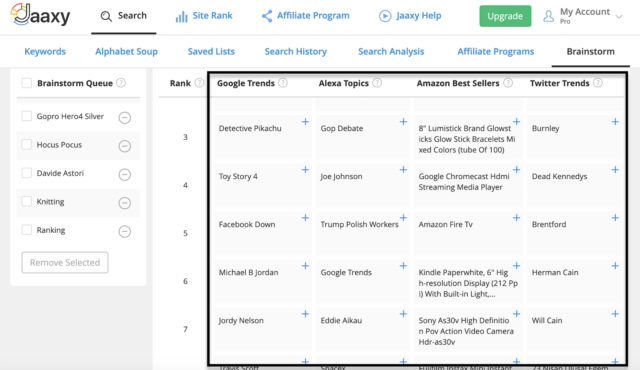
Task: Click the 'Eddie Aikau' topic text
Action: (341, 320)
